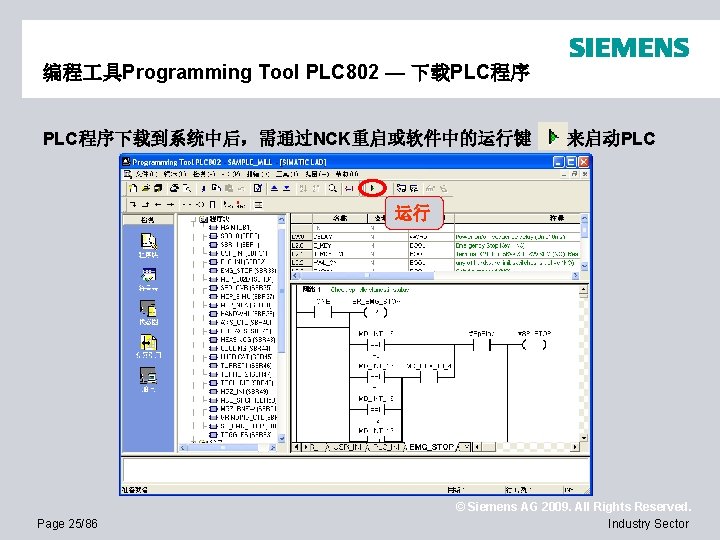The image size is (720, 540).
Task: Collapse the program block root tree node
Action: click(x=194, y=219)
